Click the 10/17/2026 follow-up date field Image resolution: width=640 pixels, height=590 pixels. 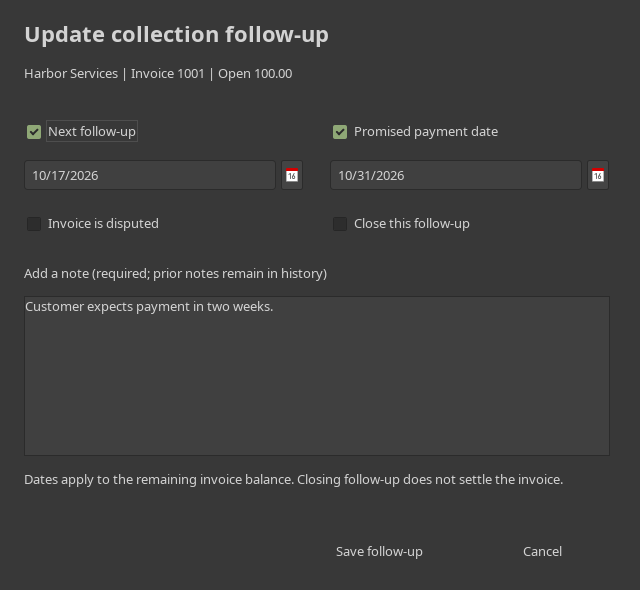click(x=150, y=175)
